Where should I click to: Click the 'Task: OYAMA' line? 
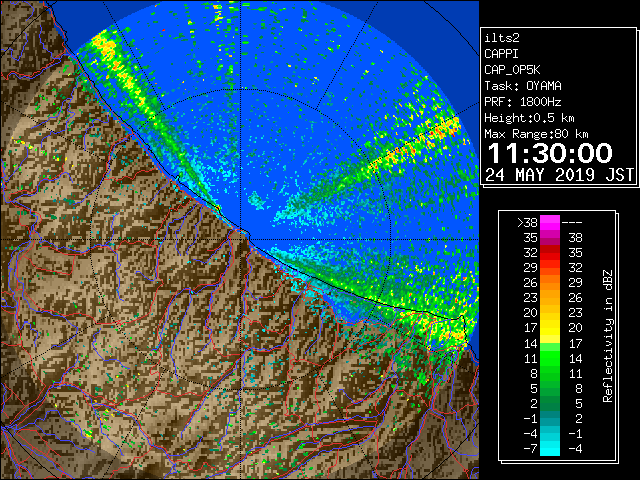[x=523, y=86]
